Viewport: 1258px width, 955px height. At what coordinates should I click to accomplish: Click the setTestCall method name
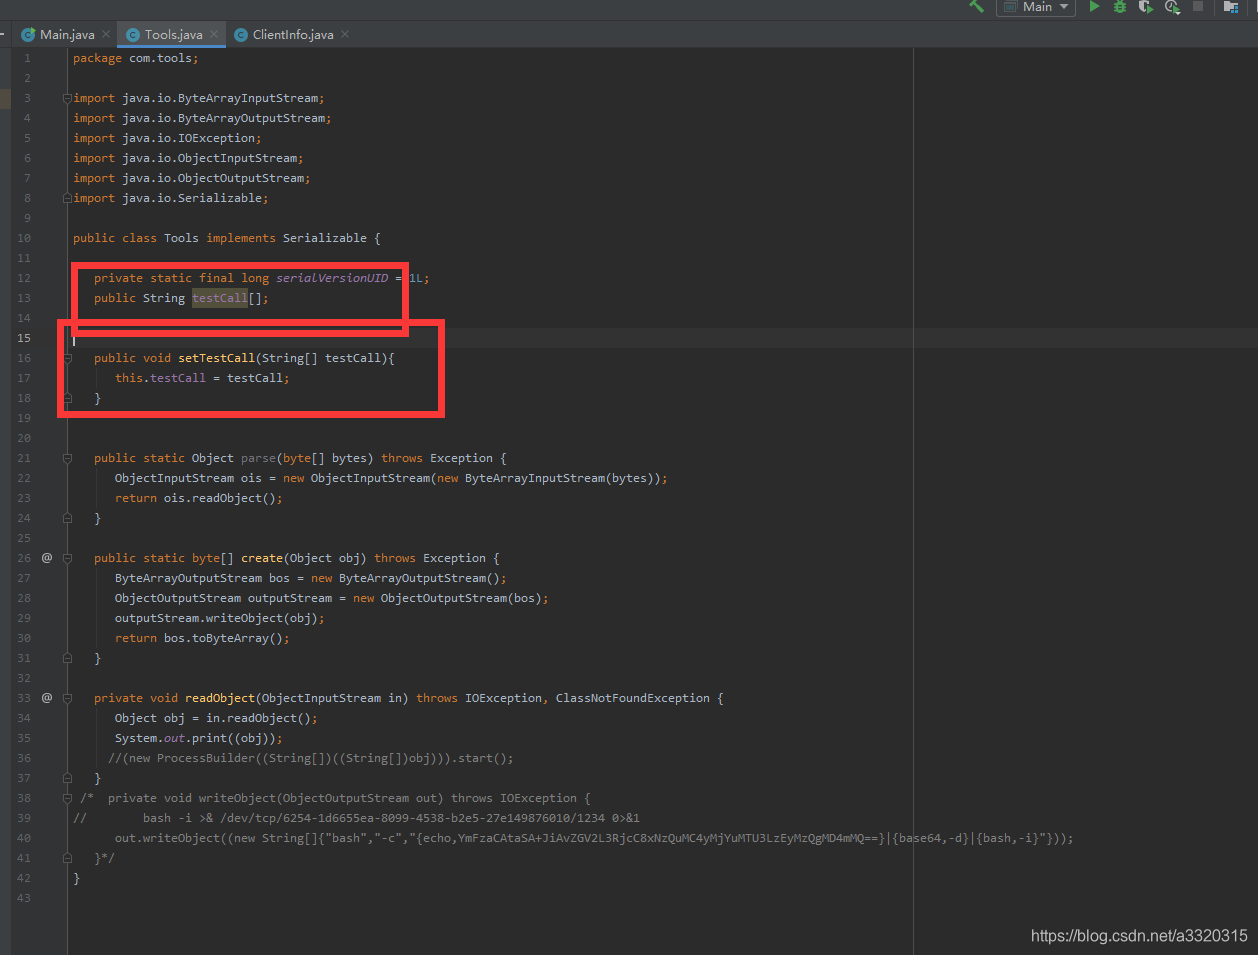[x=216, y=358]
